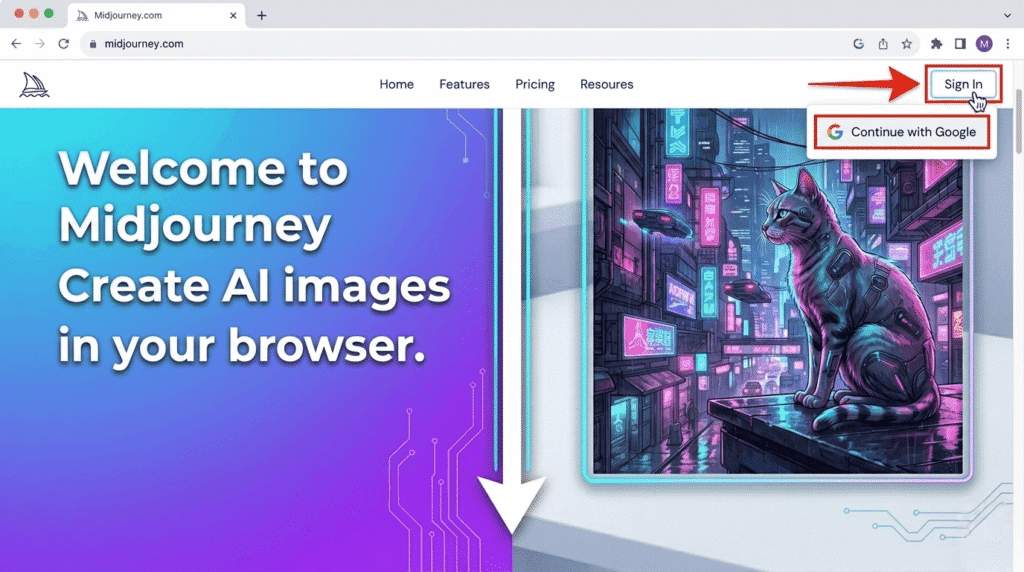Click the browser forward arrow
Screen dimensions: 1024x572
pos(40,44)
